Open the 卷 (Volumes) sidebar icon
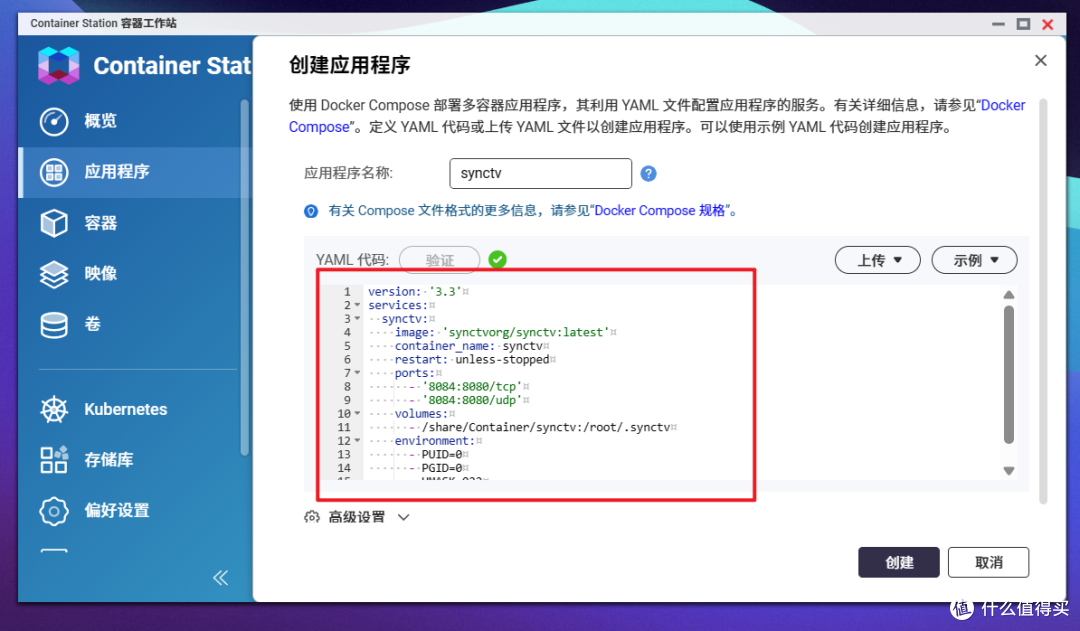 click(54, 324)
